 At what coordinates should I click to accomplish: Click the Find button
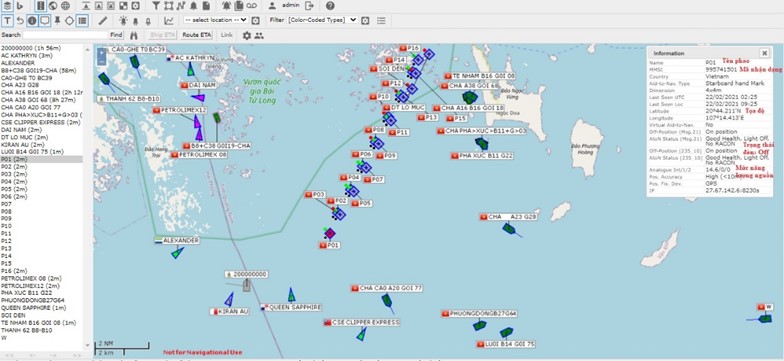tap(116, 35)
